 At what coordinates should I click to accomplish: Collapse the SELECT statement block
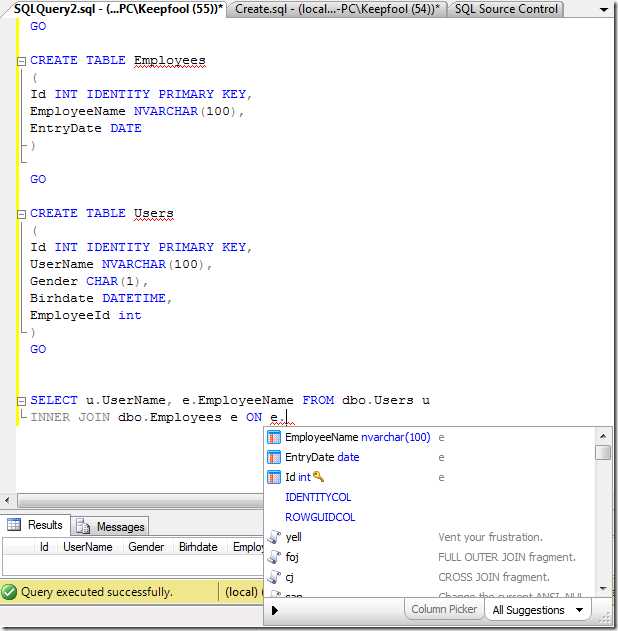point(21,401)
